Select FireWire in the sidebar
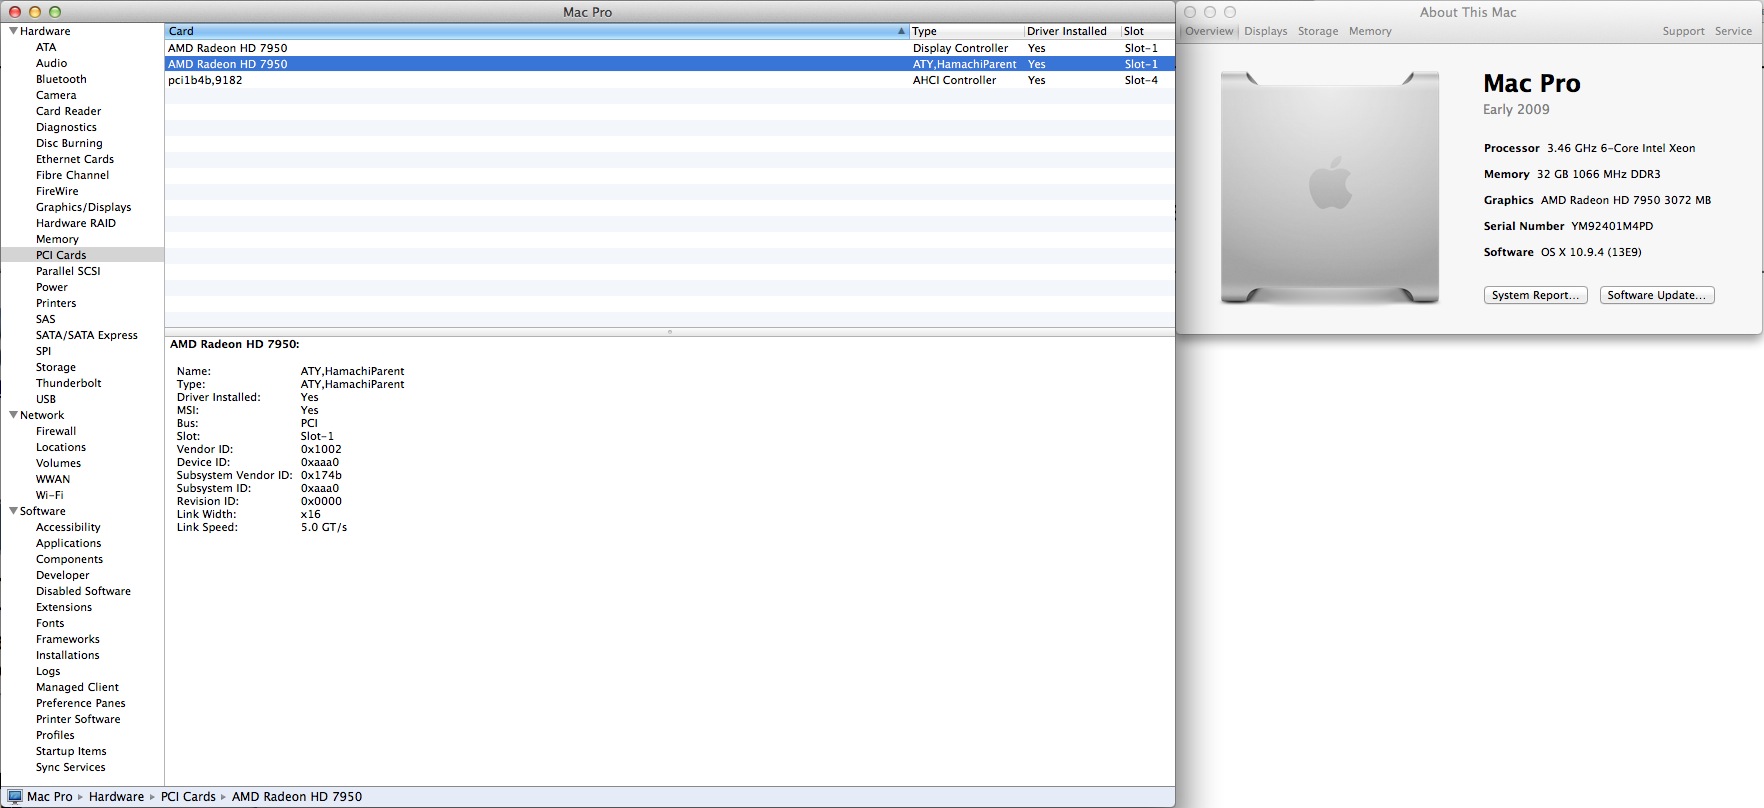Viewport: 1764px width, 808px height. coord(57,191)
